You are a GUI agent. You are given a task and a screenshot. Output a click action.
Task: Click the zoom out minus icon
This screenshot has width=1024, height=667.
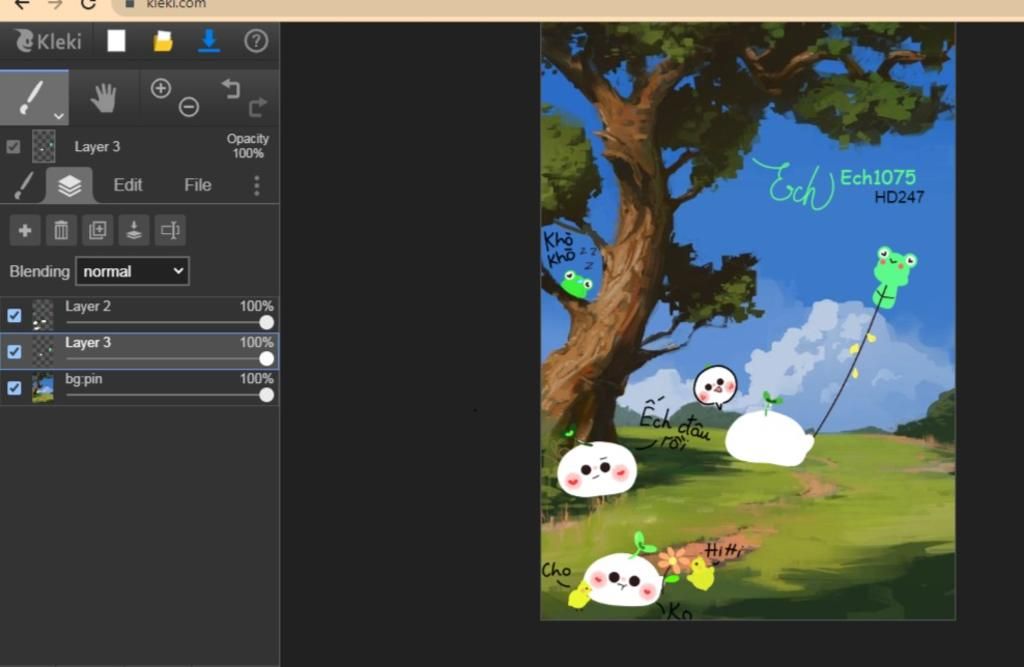[189, 107]
